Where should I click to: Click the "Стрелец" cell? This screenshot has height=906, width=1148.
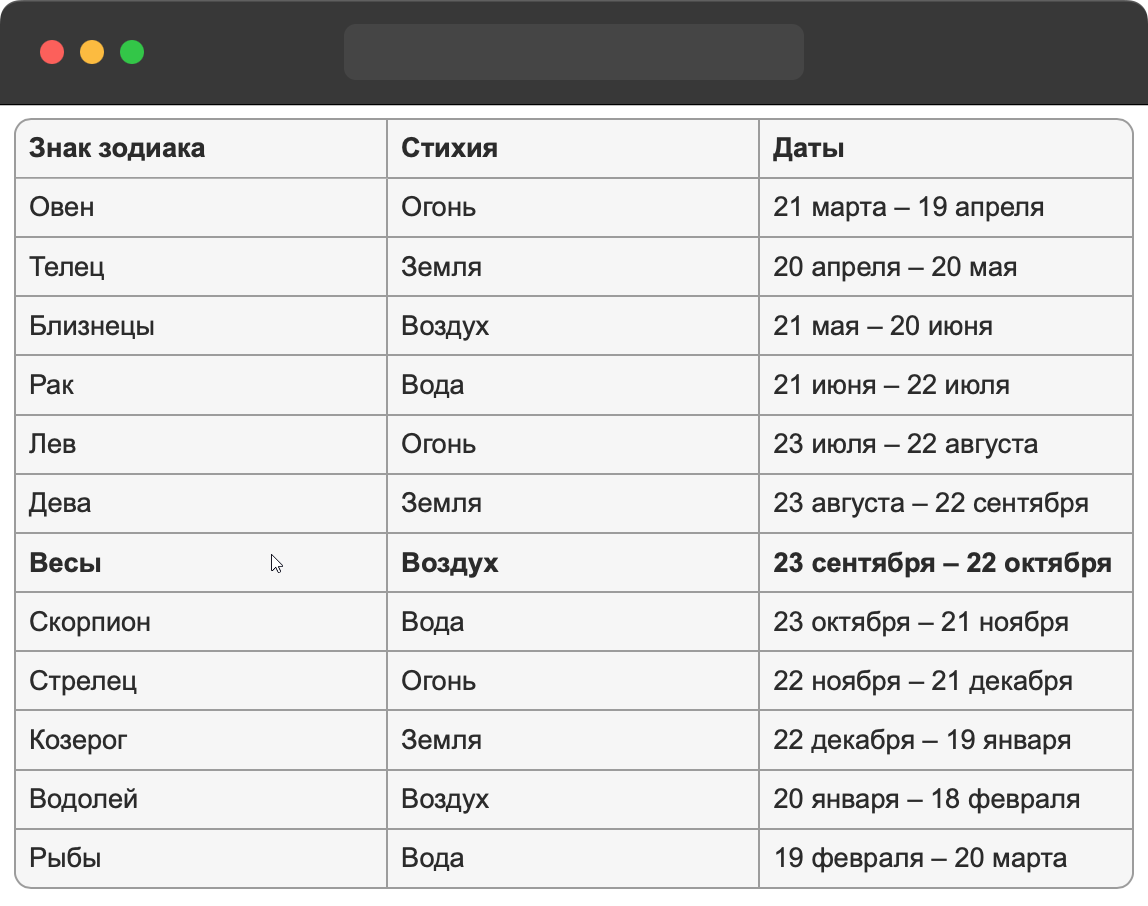click(x=83, y=681)
